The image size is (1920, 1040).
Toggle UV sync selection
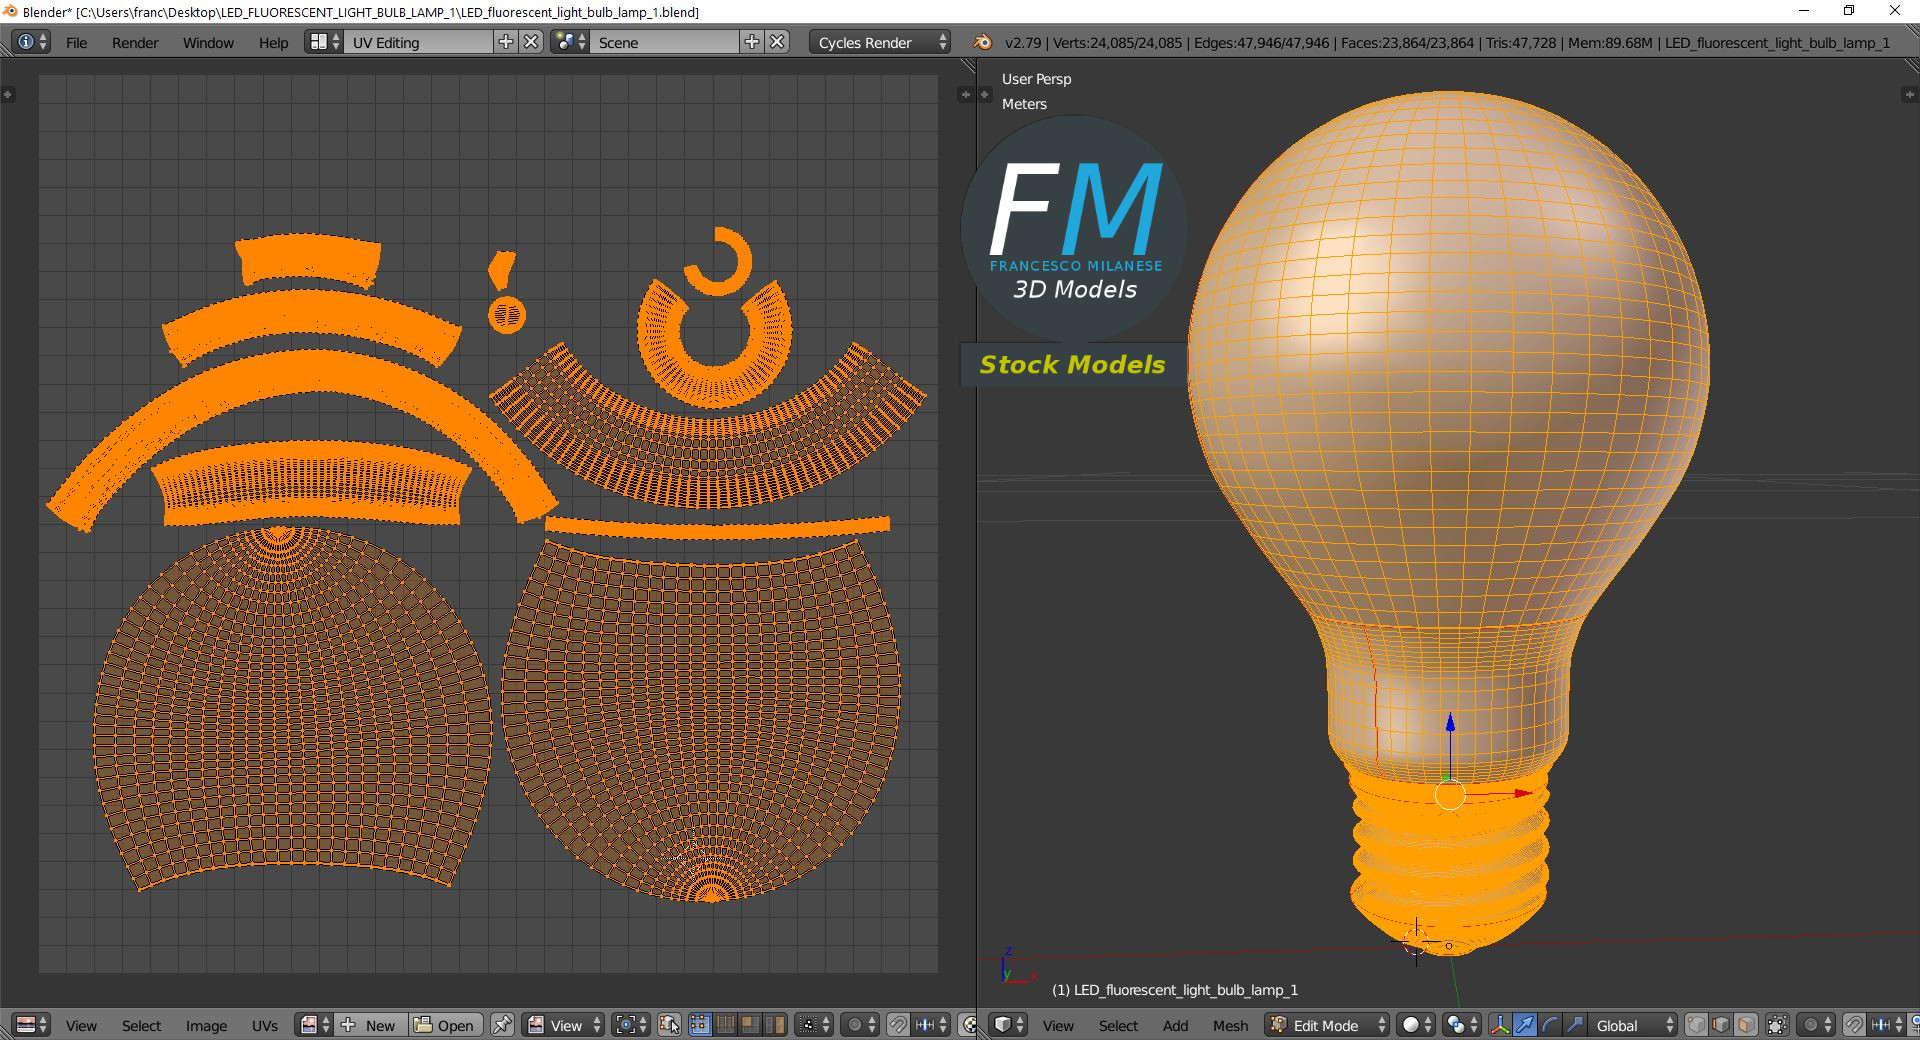click(x=670, y=1025)
